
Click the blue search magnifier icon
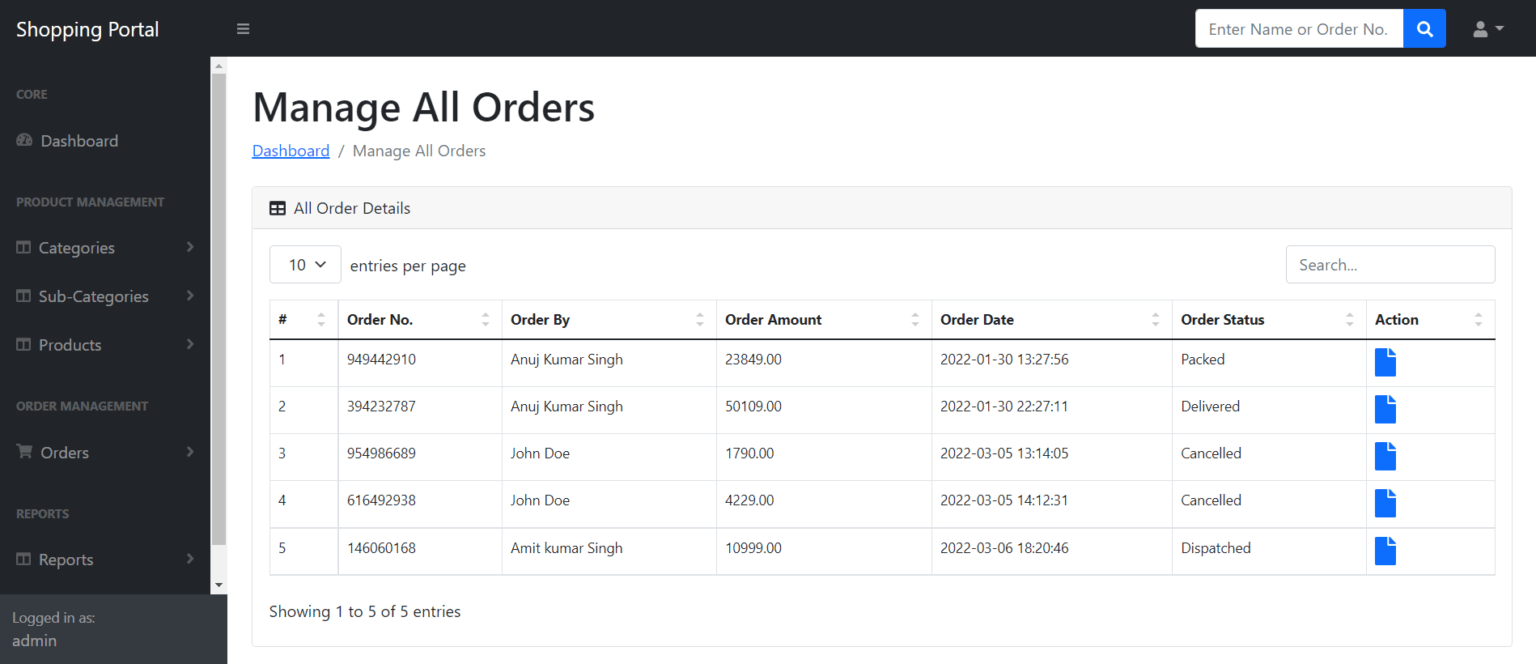[x=1424, y=28]
